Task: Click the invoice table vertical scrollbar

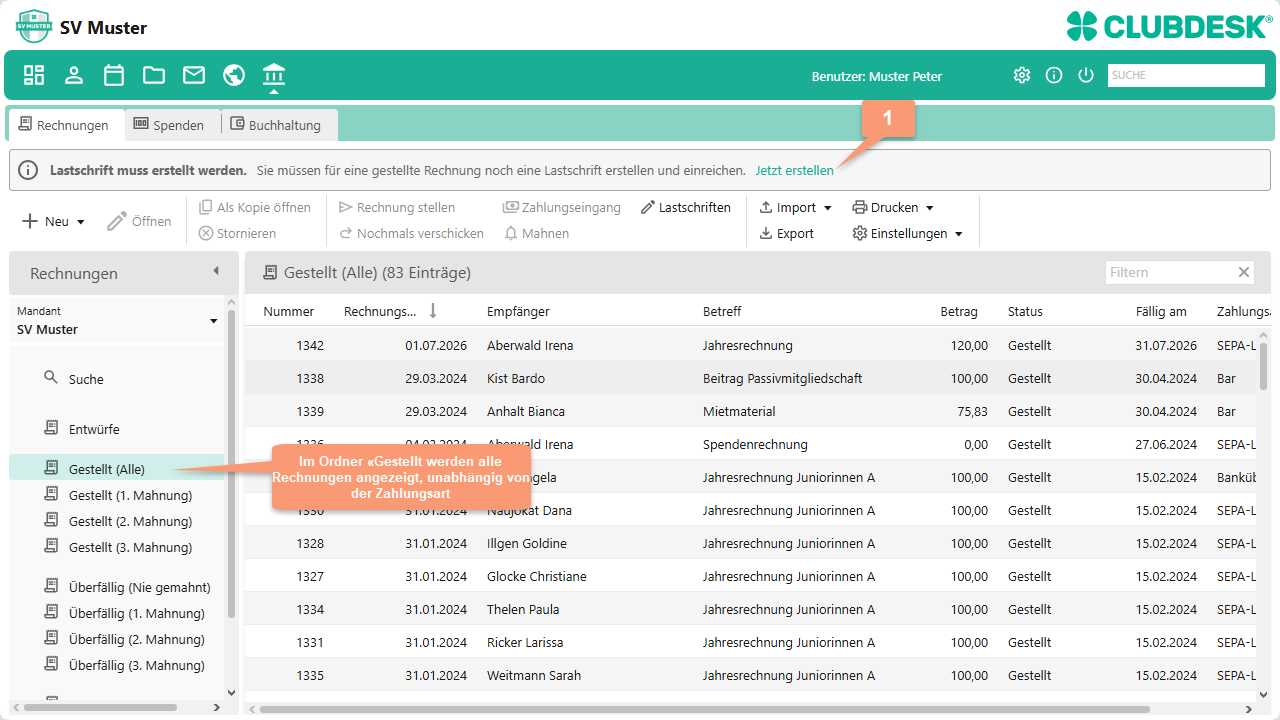Action: point(1264,365)
